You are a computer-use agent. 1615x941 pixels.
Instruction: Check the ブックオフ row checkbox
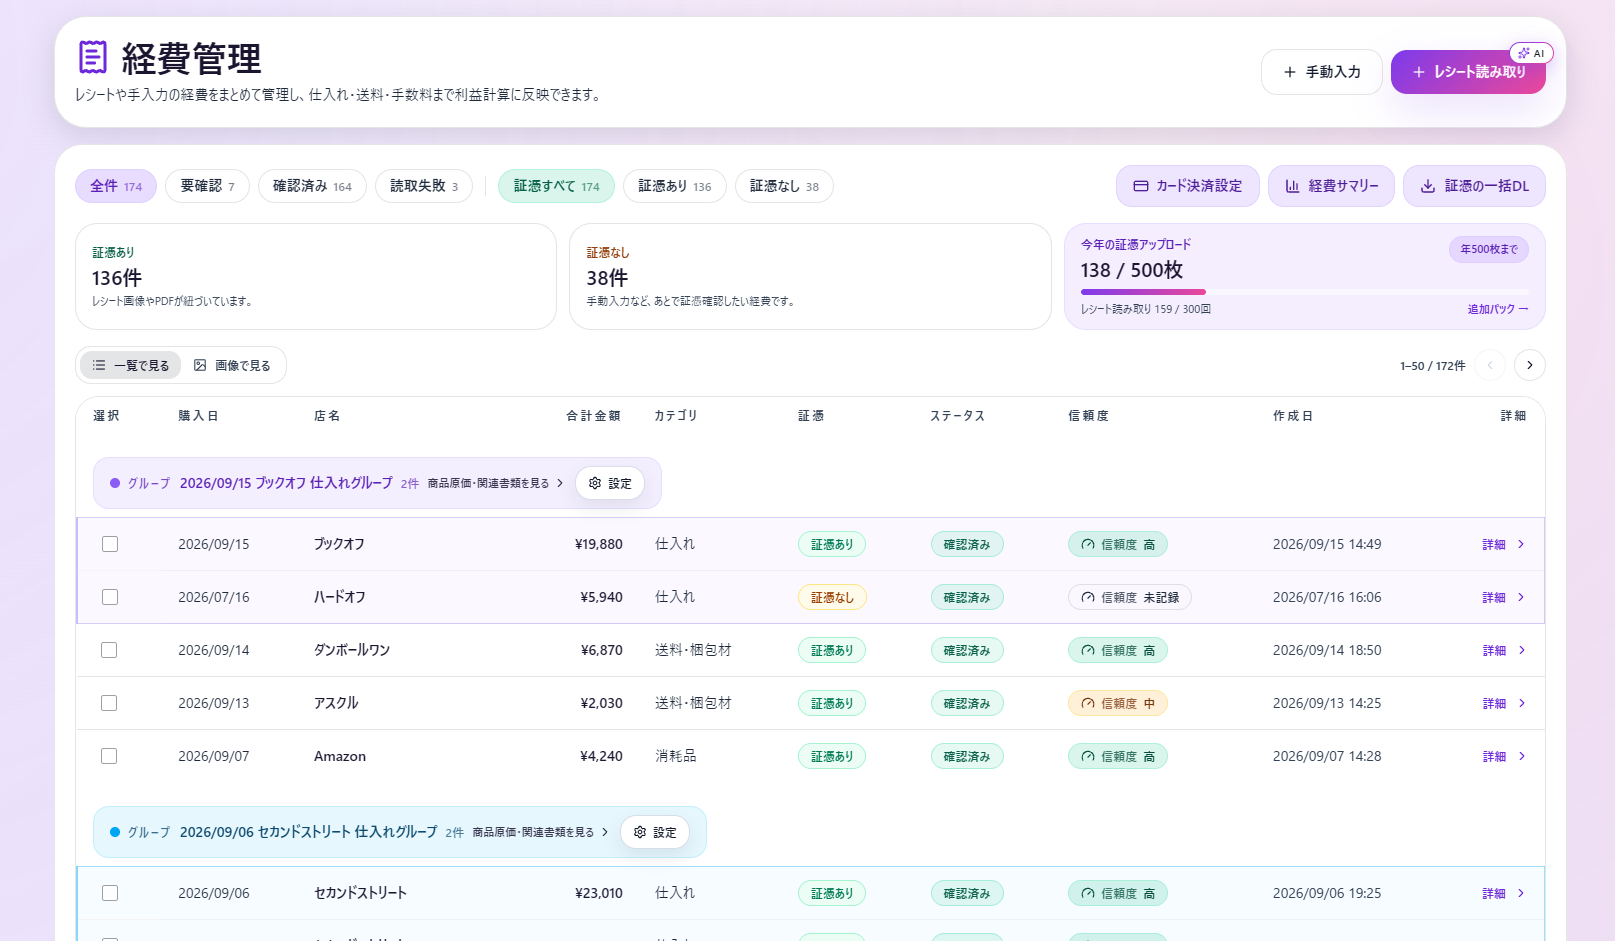tap(110, 544)
